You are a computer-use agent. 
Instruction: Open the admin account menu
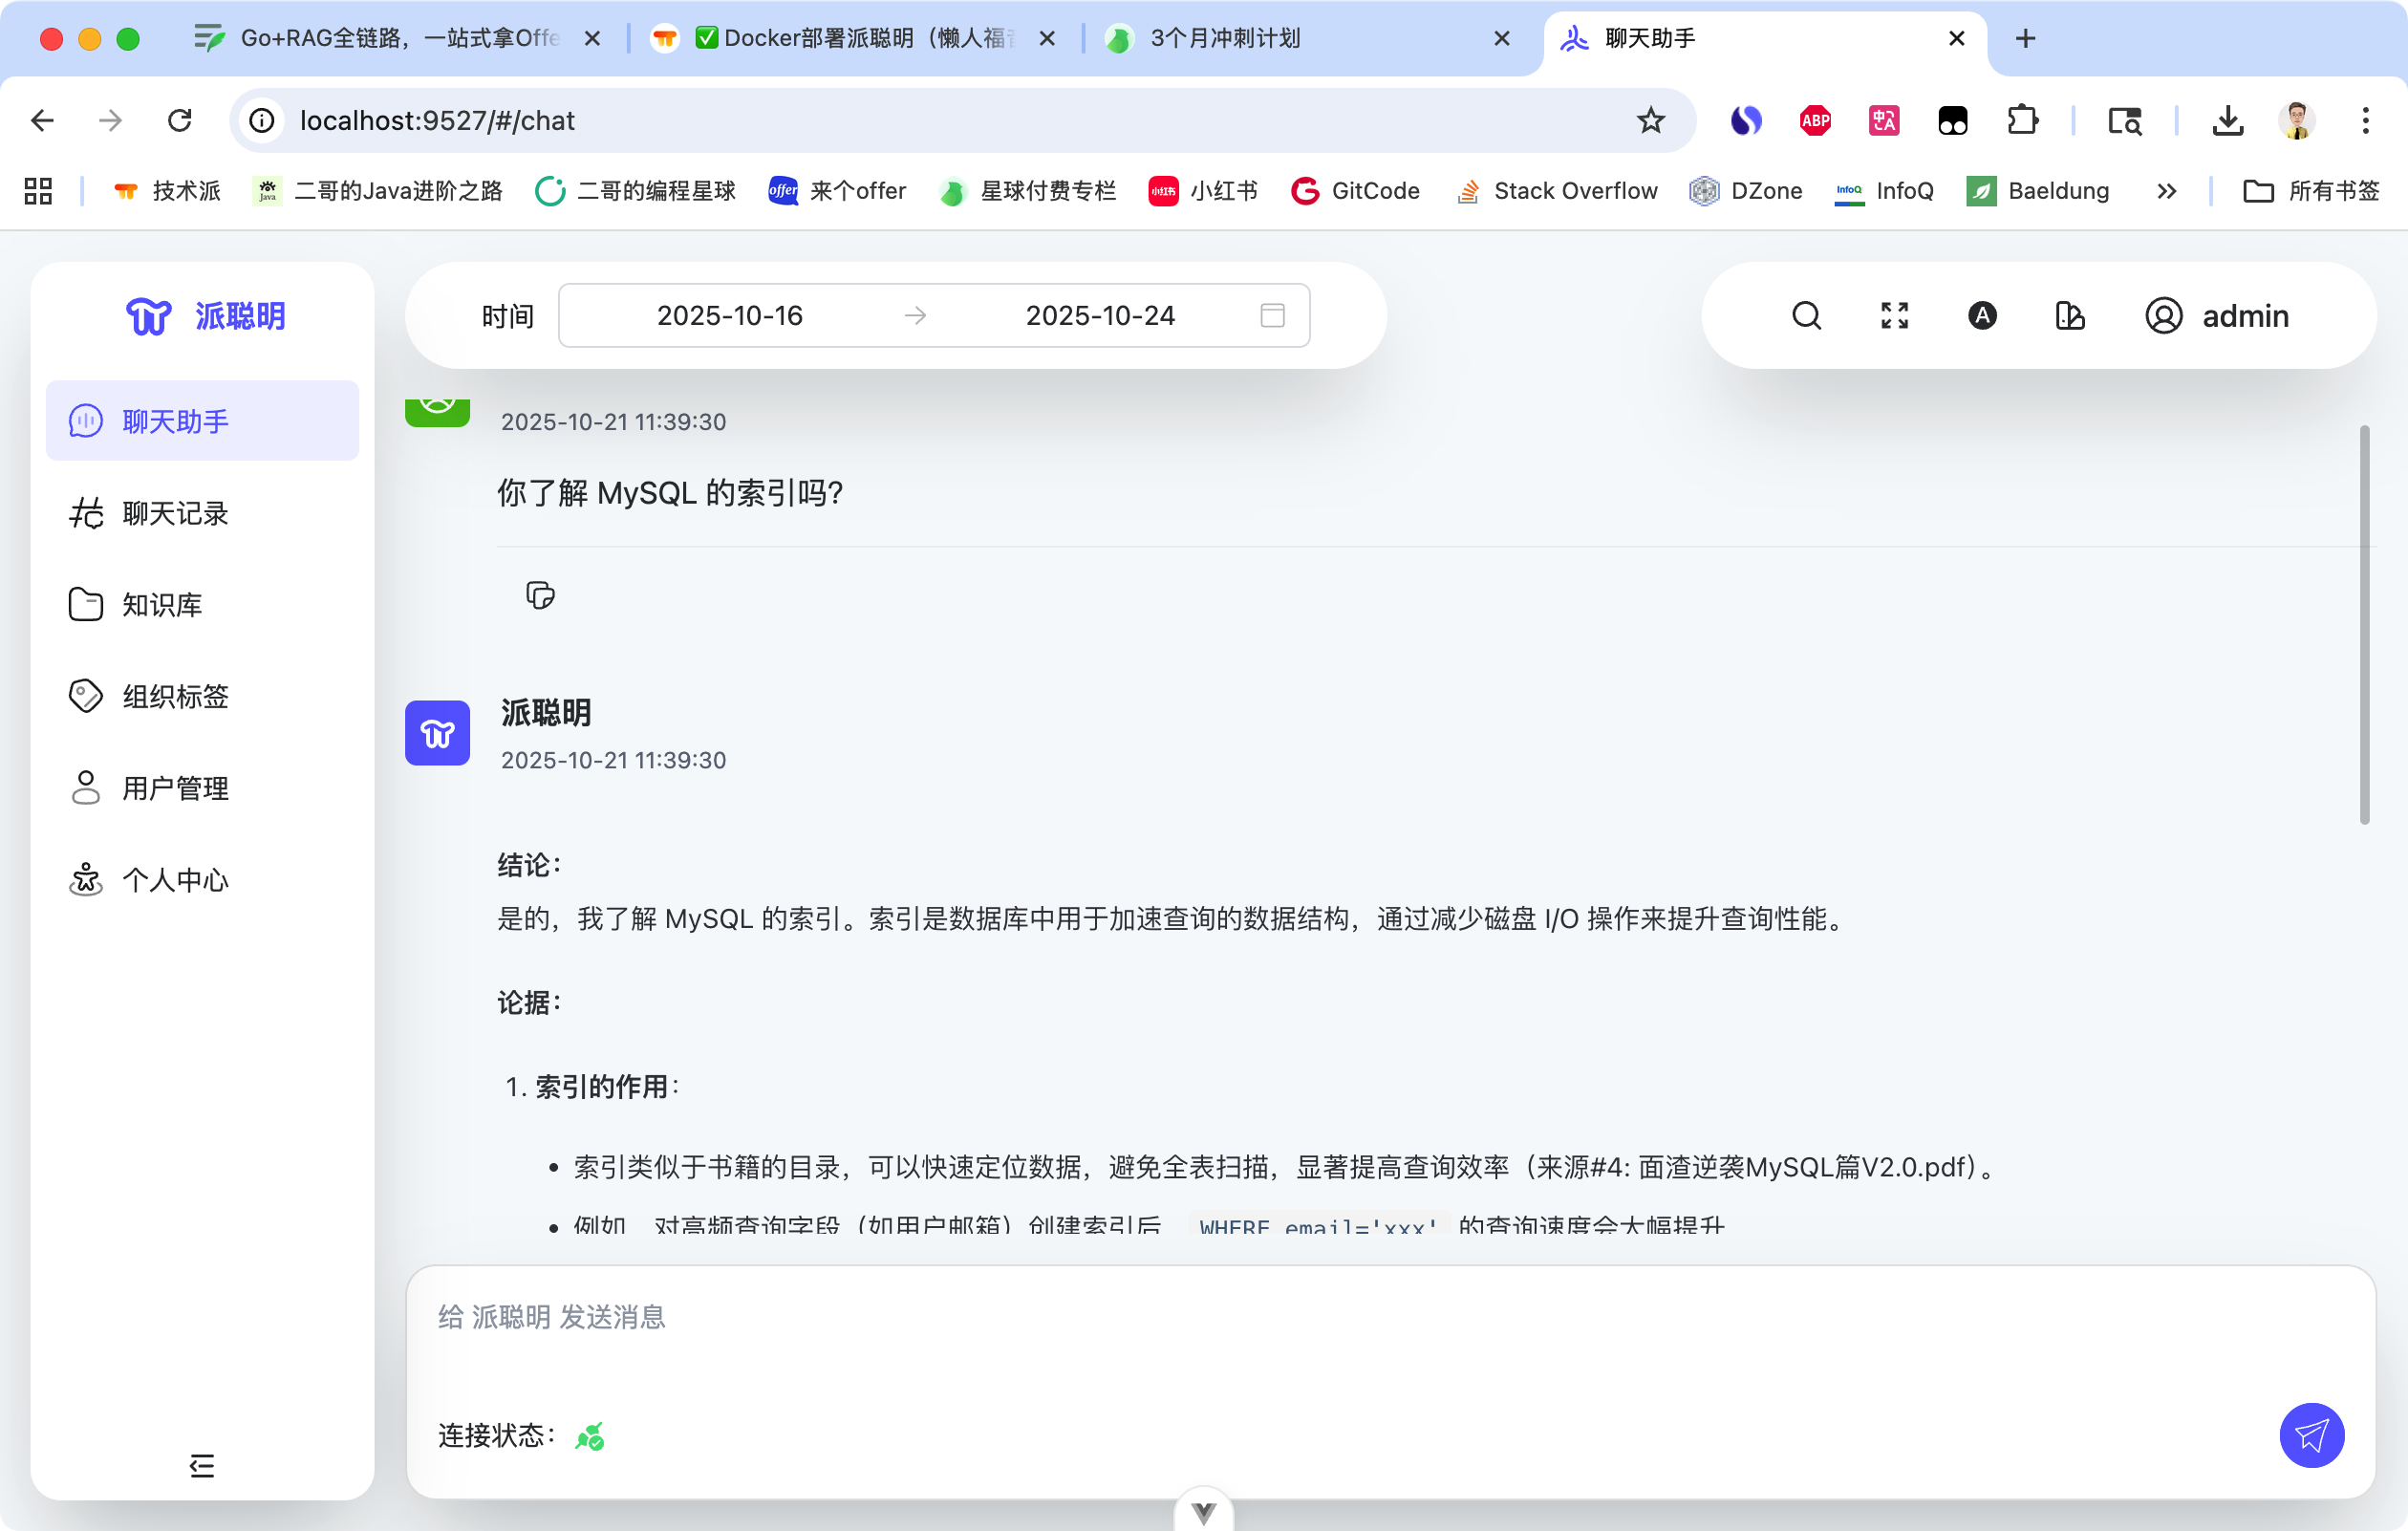(x=2217, y=315)
